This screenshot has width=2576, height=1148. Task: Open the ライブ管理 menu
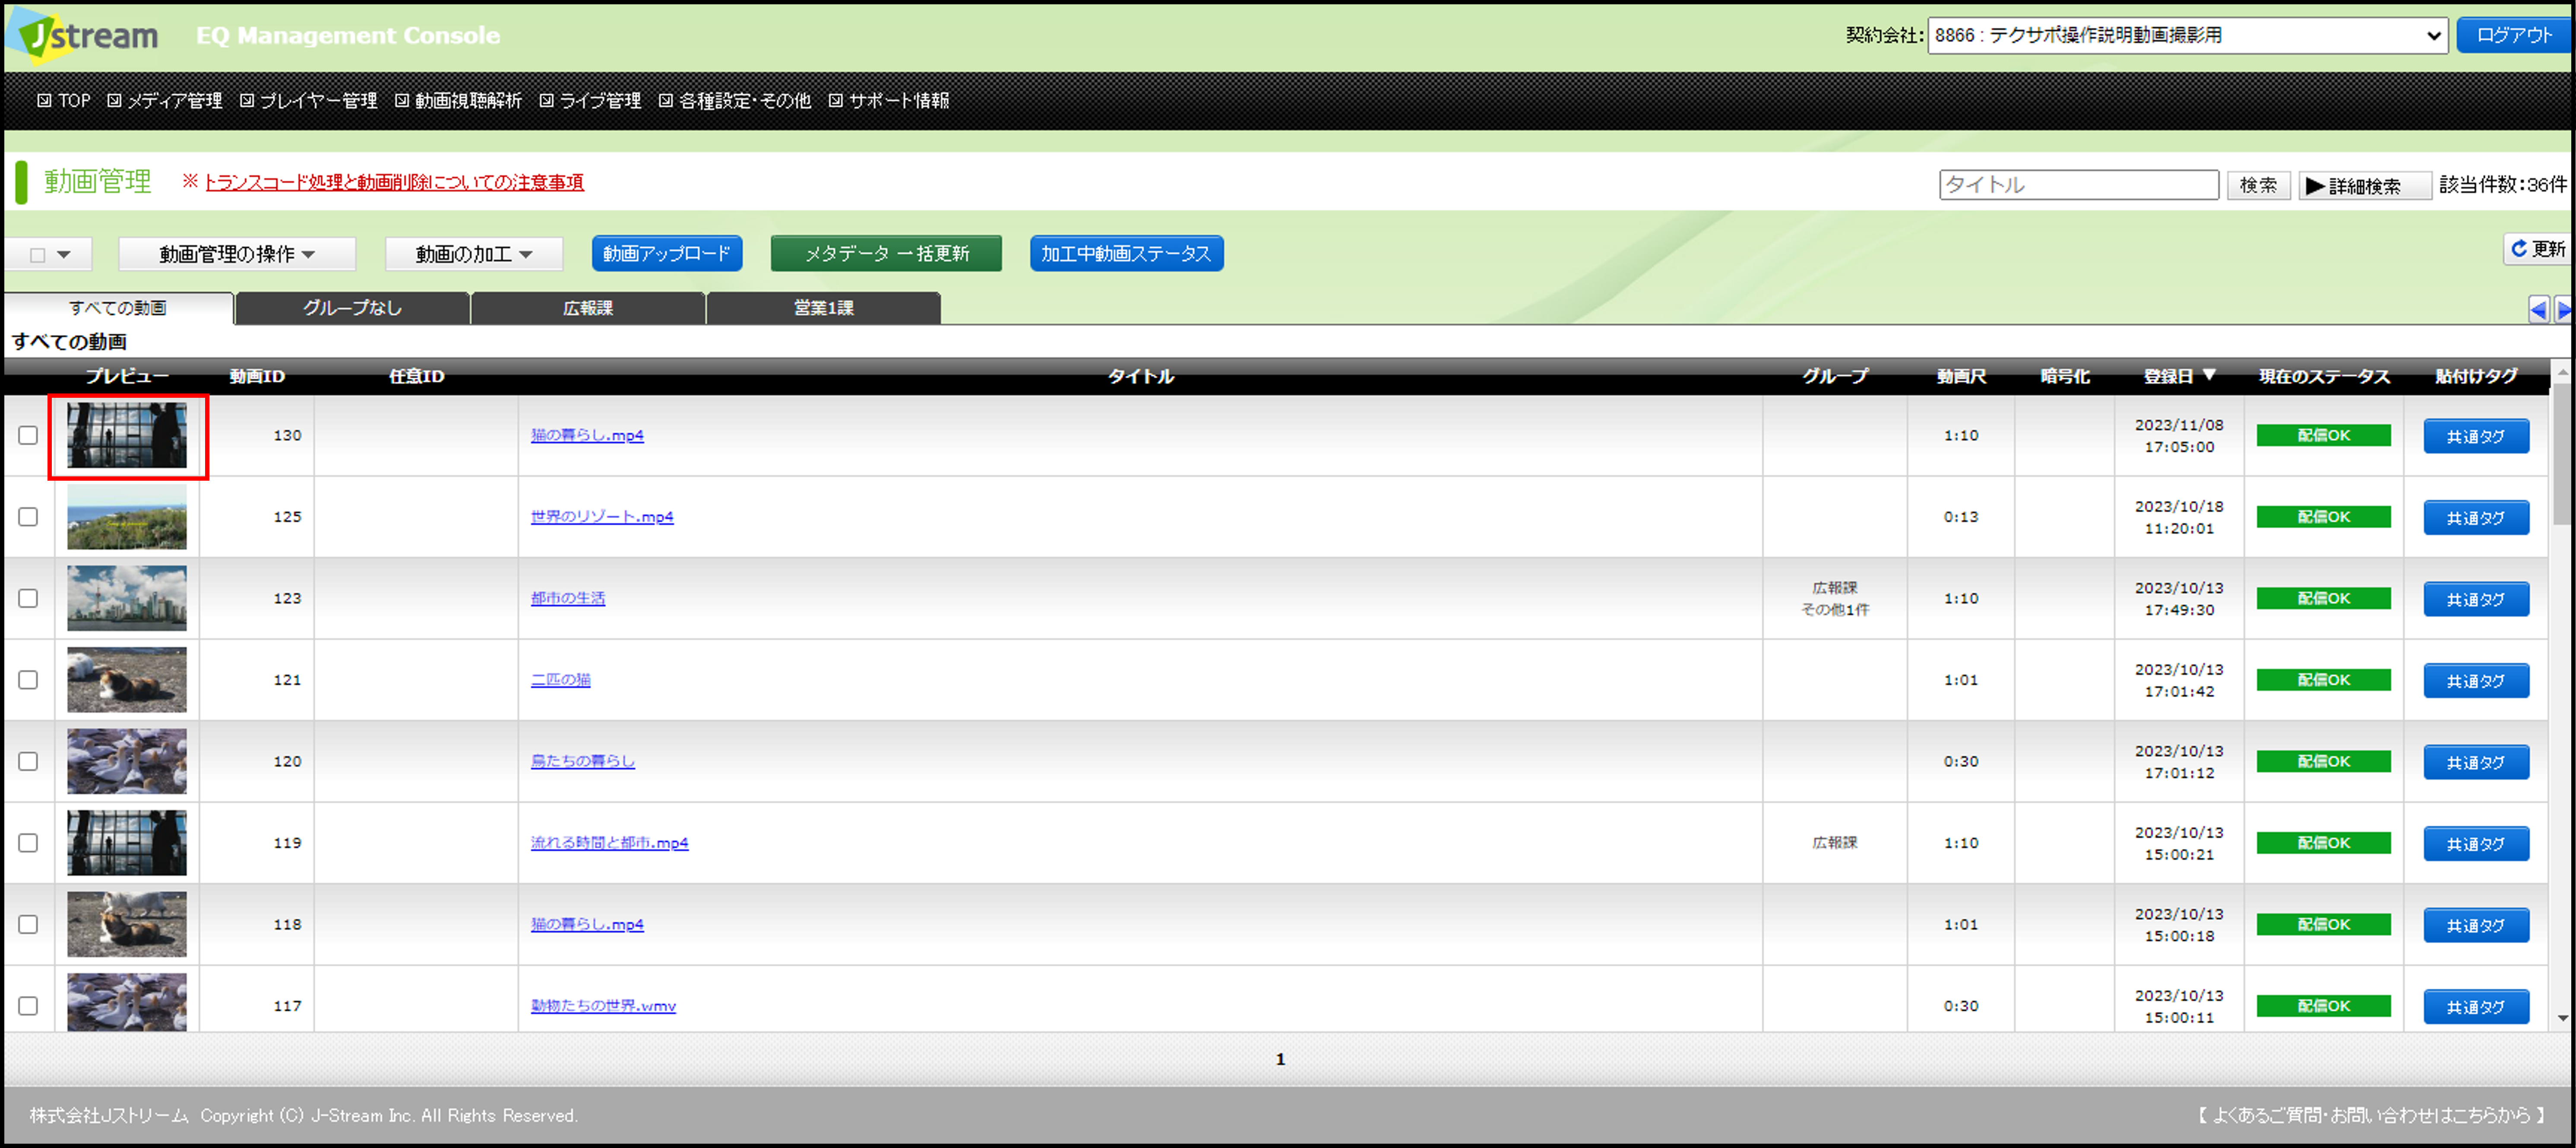tap(591, 101)
